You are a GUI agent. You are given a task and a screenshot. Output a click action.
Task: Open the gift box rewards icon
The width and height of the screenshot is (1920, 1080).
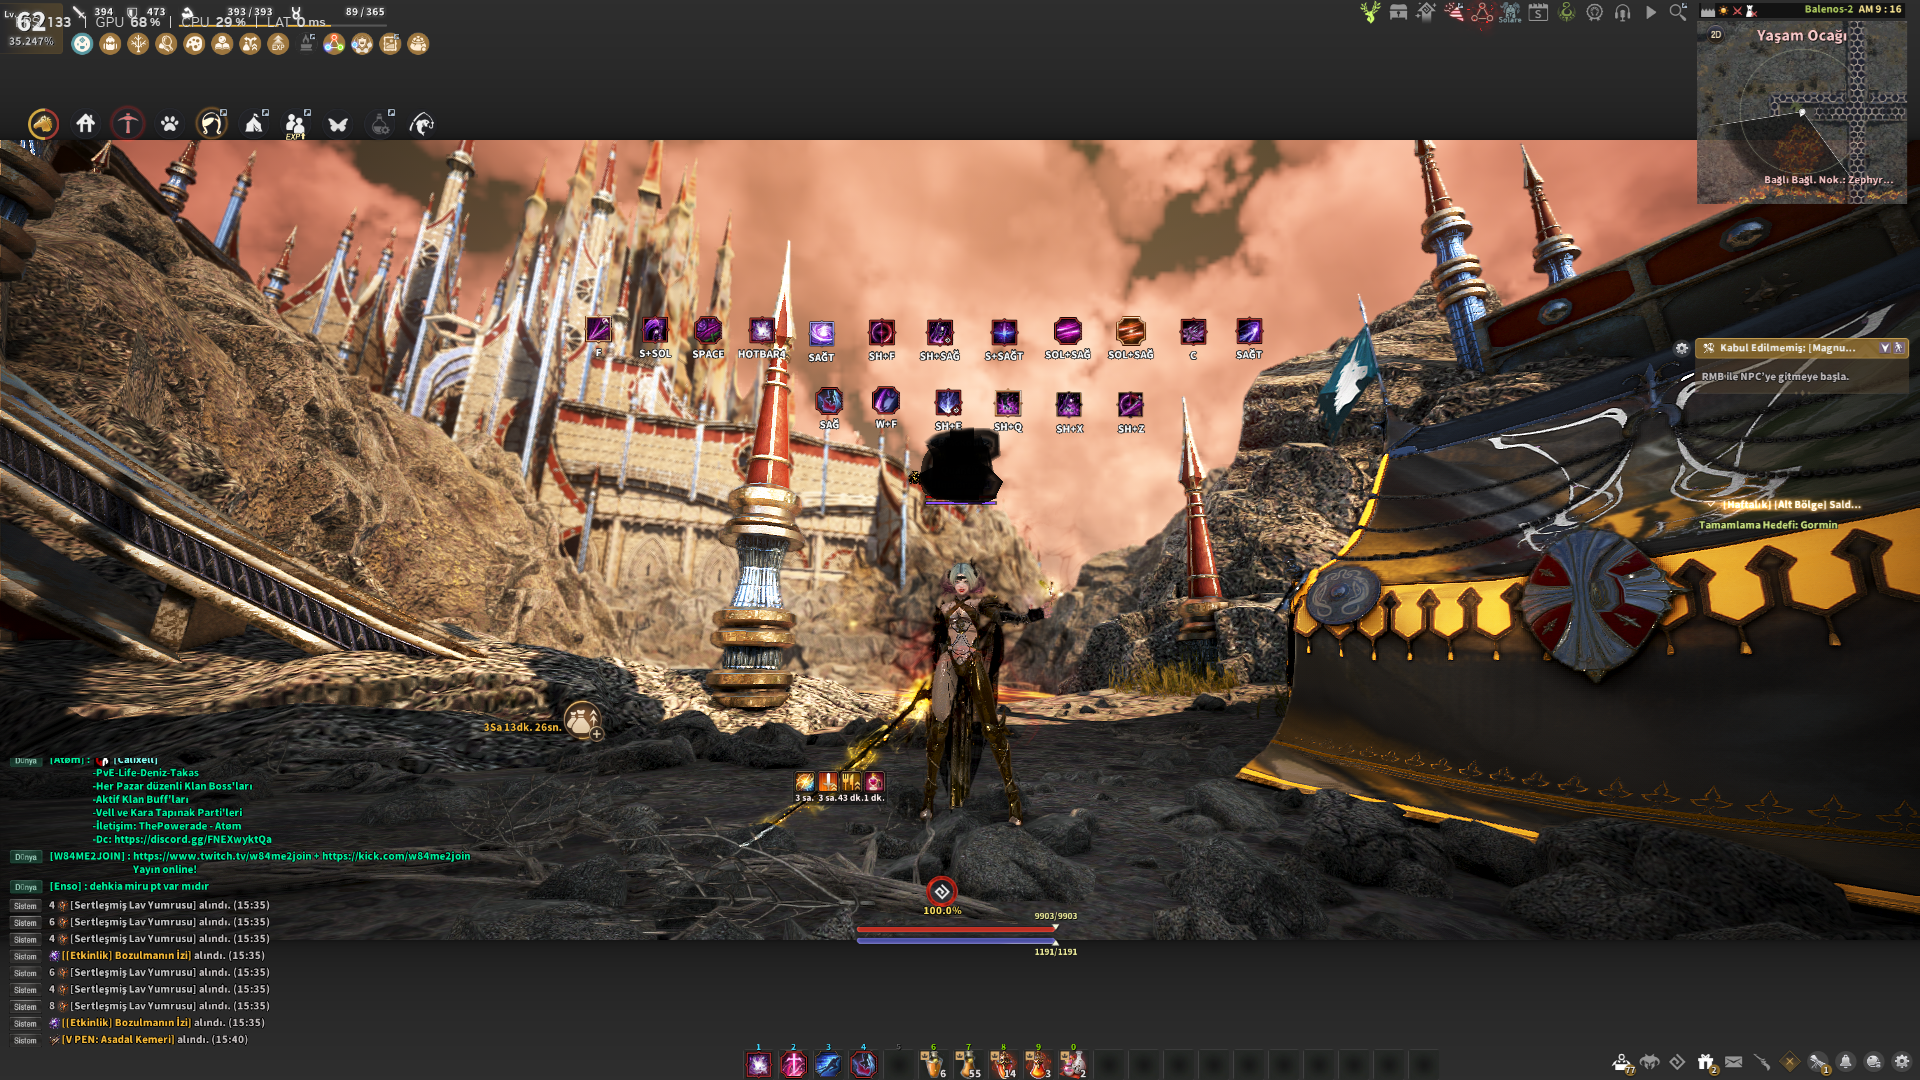[x=1706, y=1062]
